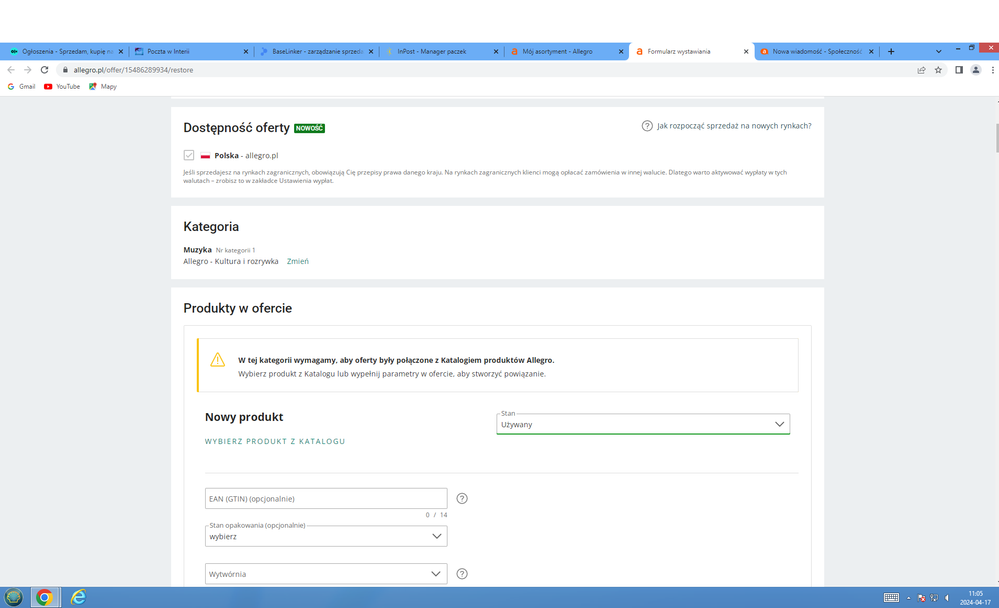Viewport: 999px width, 608px height.
Task: Click the Muzyka category name
Action: (x=198, y=250)
